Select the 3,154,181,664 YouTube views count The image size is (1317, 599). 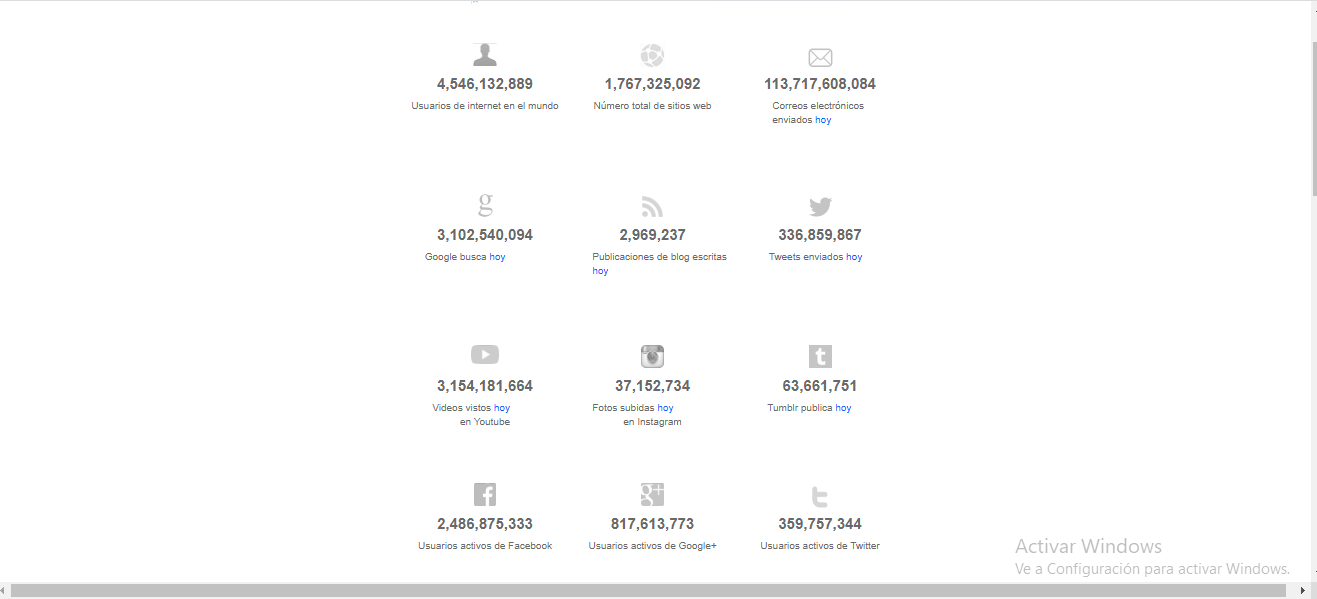(485, 386)
